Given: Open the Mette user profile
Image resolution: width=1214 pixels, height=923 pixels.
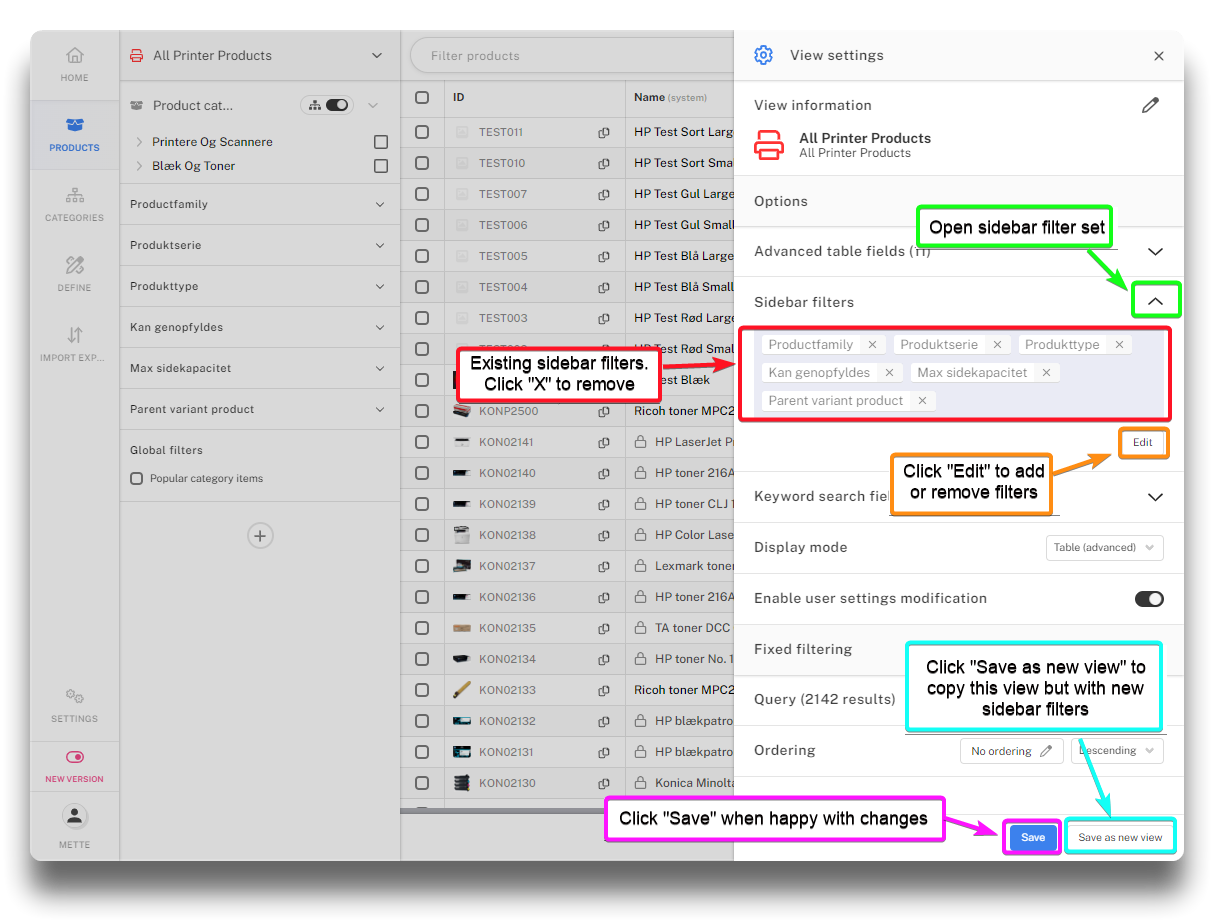Looking at the screenshot, I should pos(74,825).
